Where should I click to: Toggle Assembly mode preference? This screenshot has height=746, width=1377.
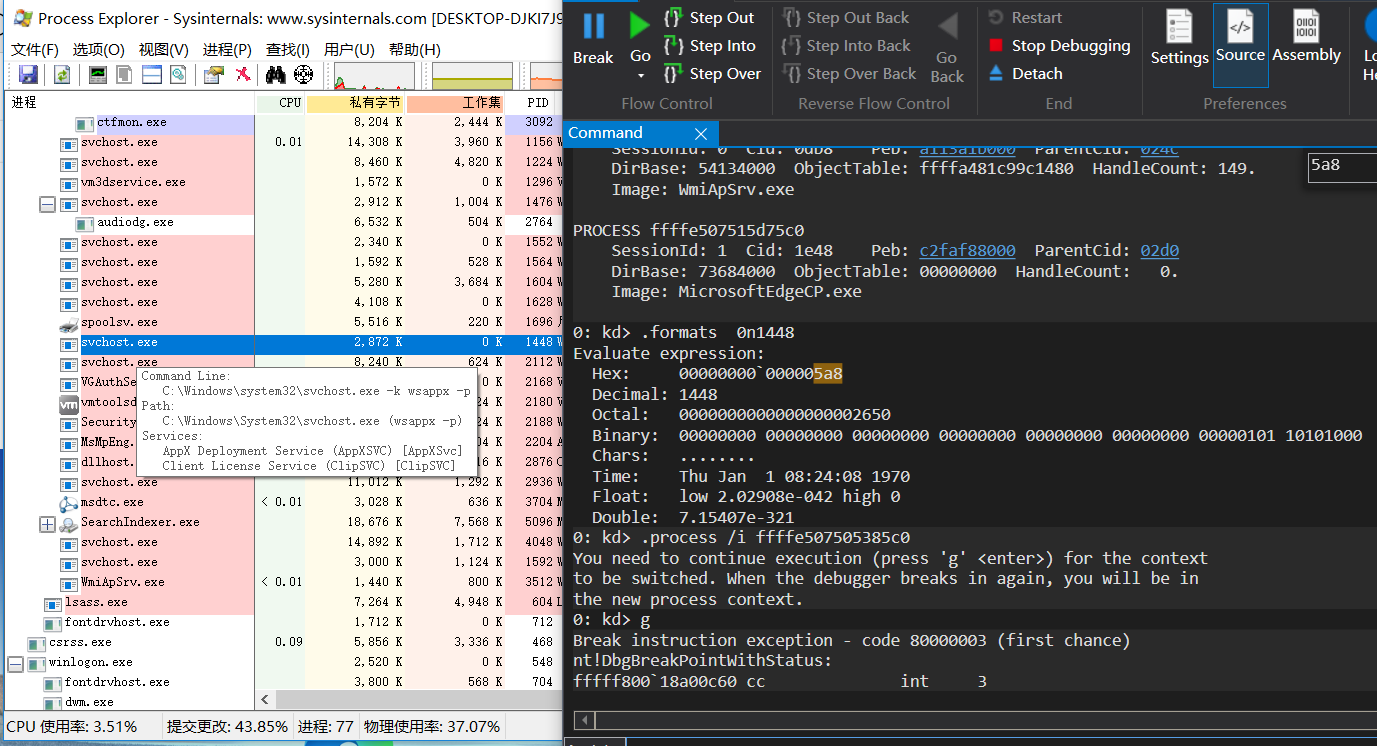click(x=1306, y=38)
